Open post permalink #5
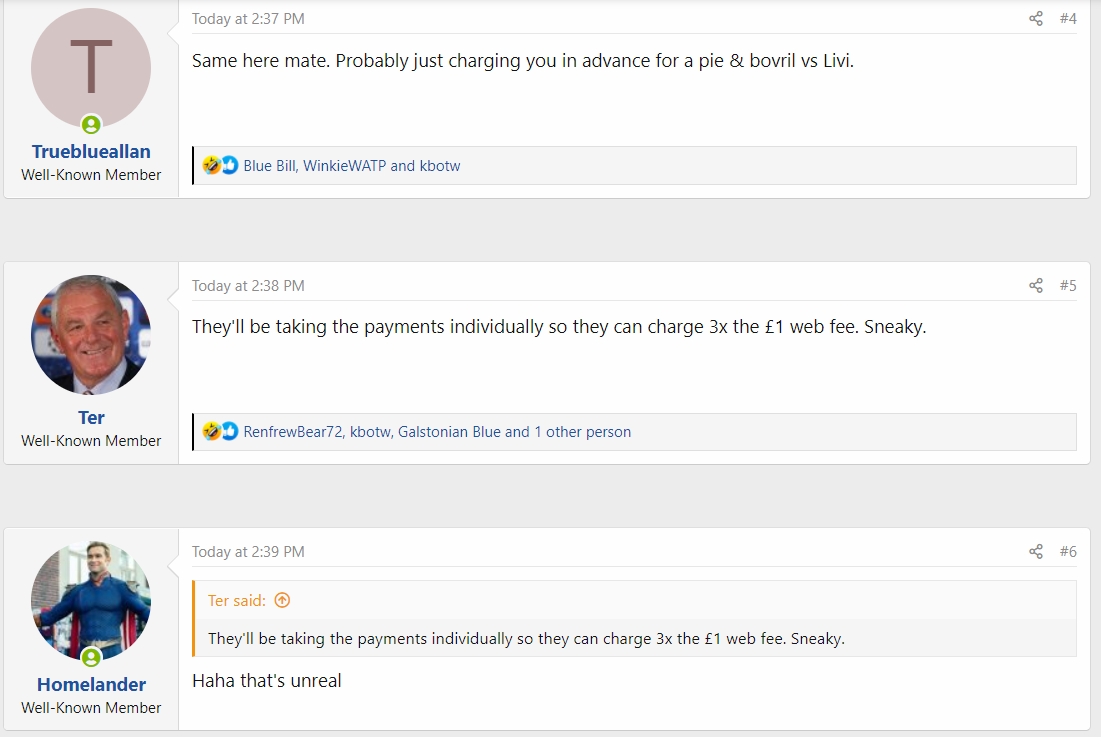The height and width of the screenshot is (737, 1101). [x=1068, y=286]
